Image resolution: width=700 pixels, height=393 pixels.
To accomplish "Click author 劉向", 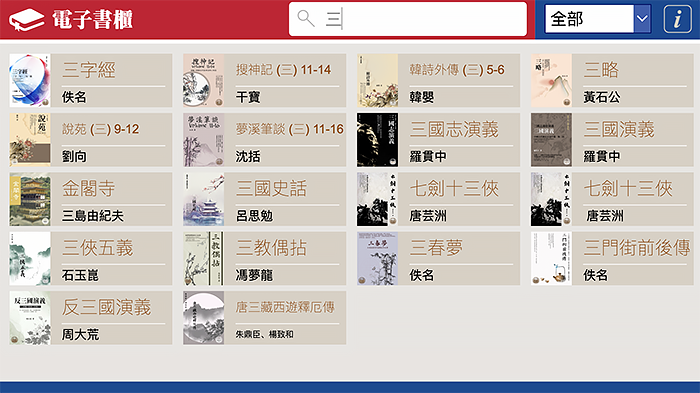I will [x=74, y=156].
